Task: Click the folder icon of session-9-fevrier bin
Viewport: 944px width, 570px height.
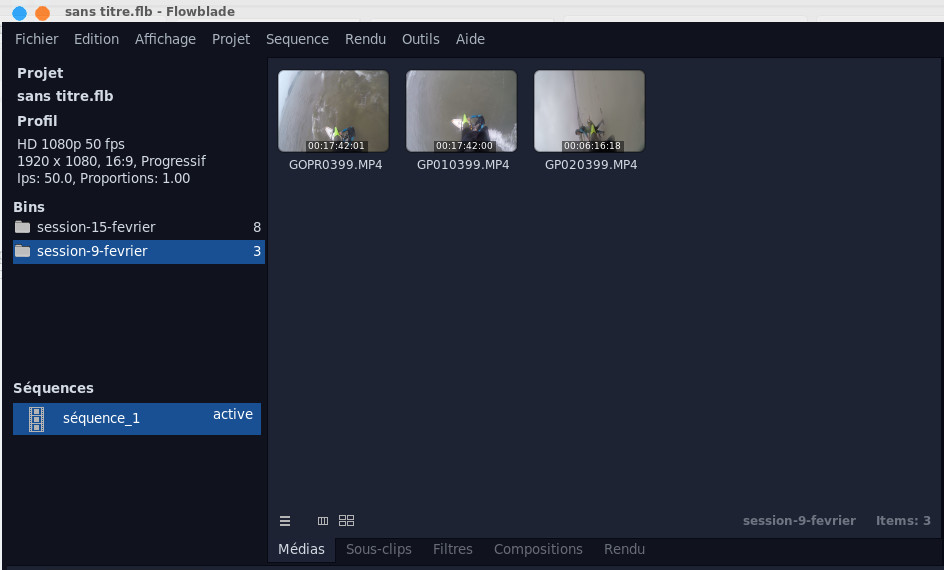Action: pyautogui.click(x=23, y=251)
